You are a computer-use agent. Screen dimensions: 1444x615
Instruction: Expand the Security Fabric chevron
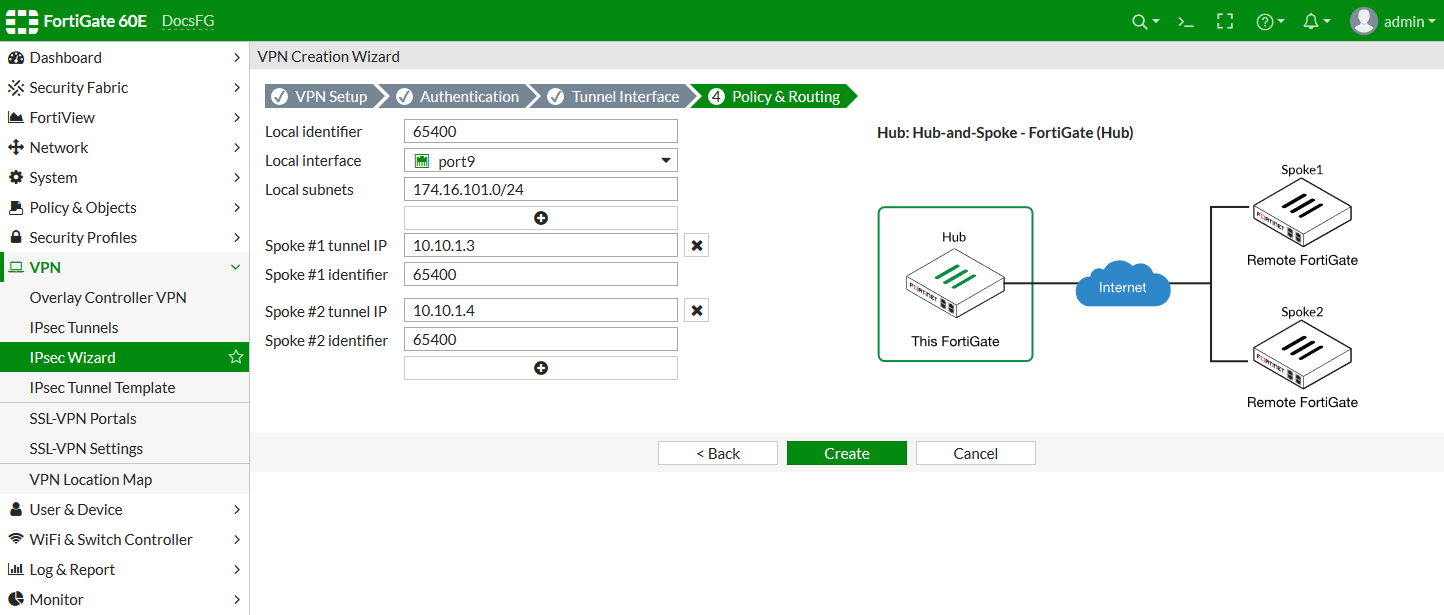236,88
